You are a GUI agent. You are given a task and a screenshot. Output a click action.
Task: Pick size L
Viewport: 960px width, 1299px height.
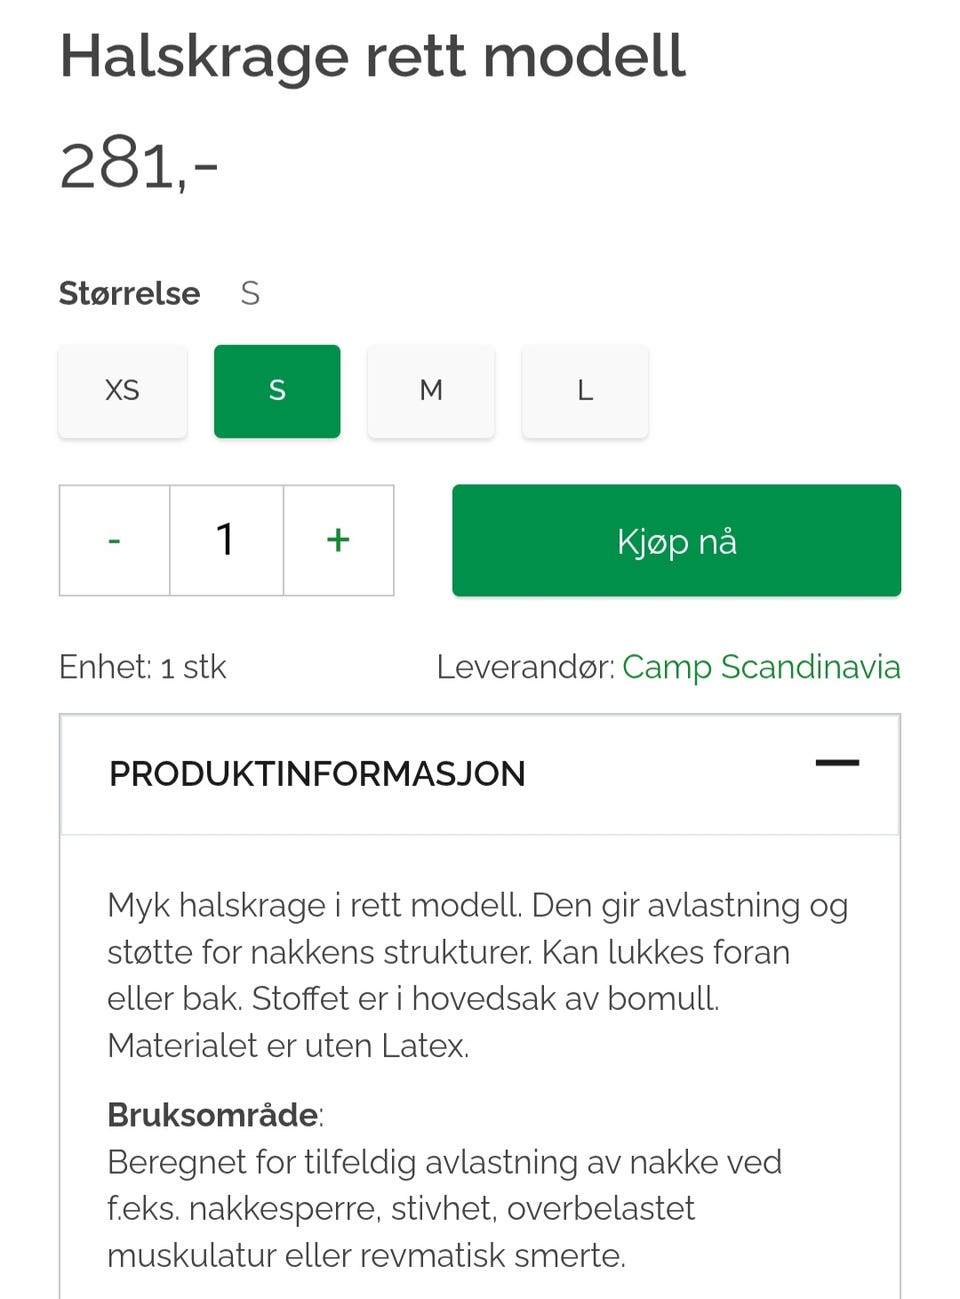click(x=585, y=391)
